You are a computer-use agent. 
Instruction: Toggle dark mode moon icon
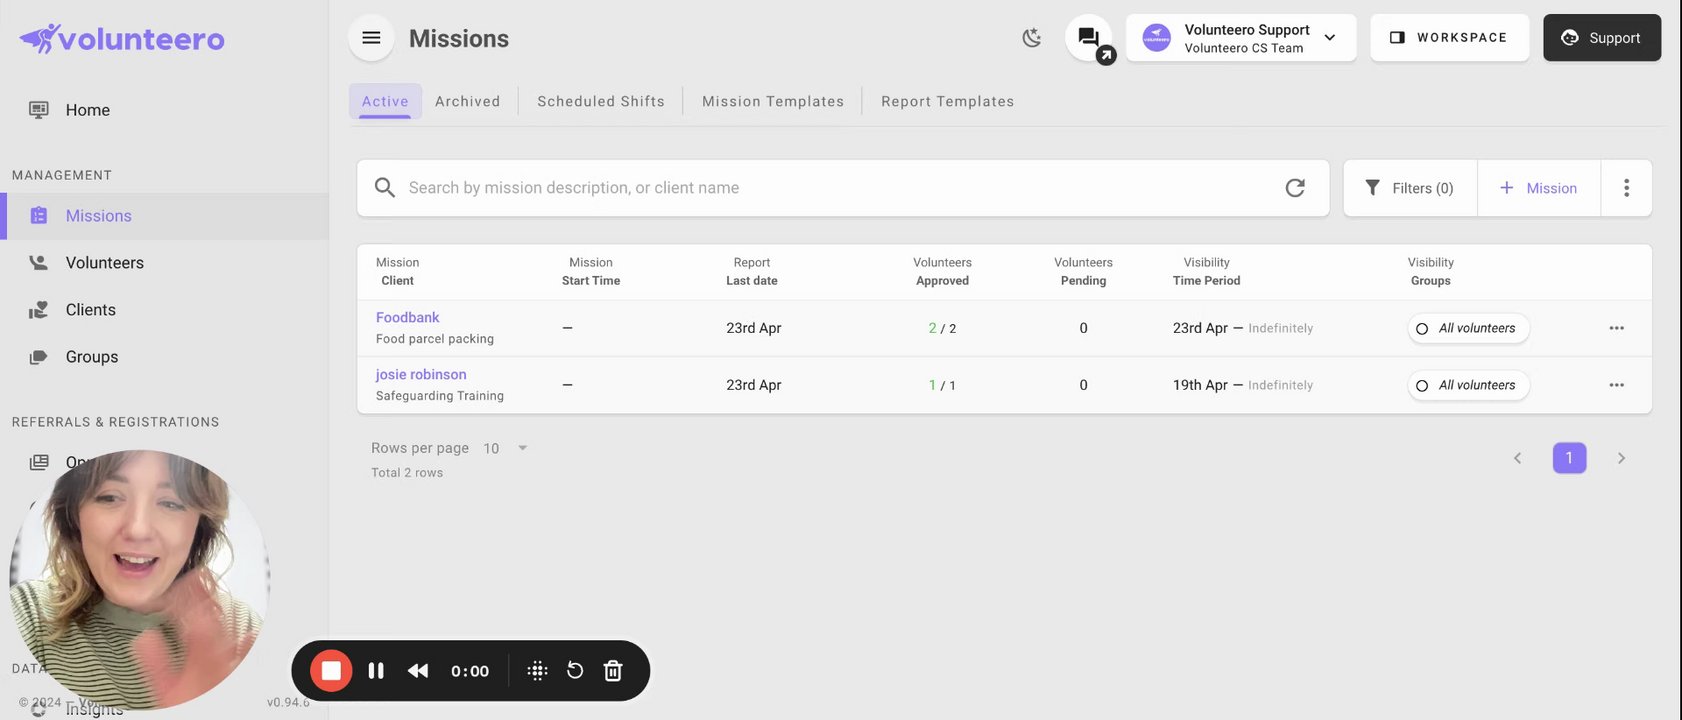pos(1032,38)
